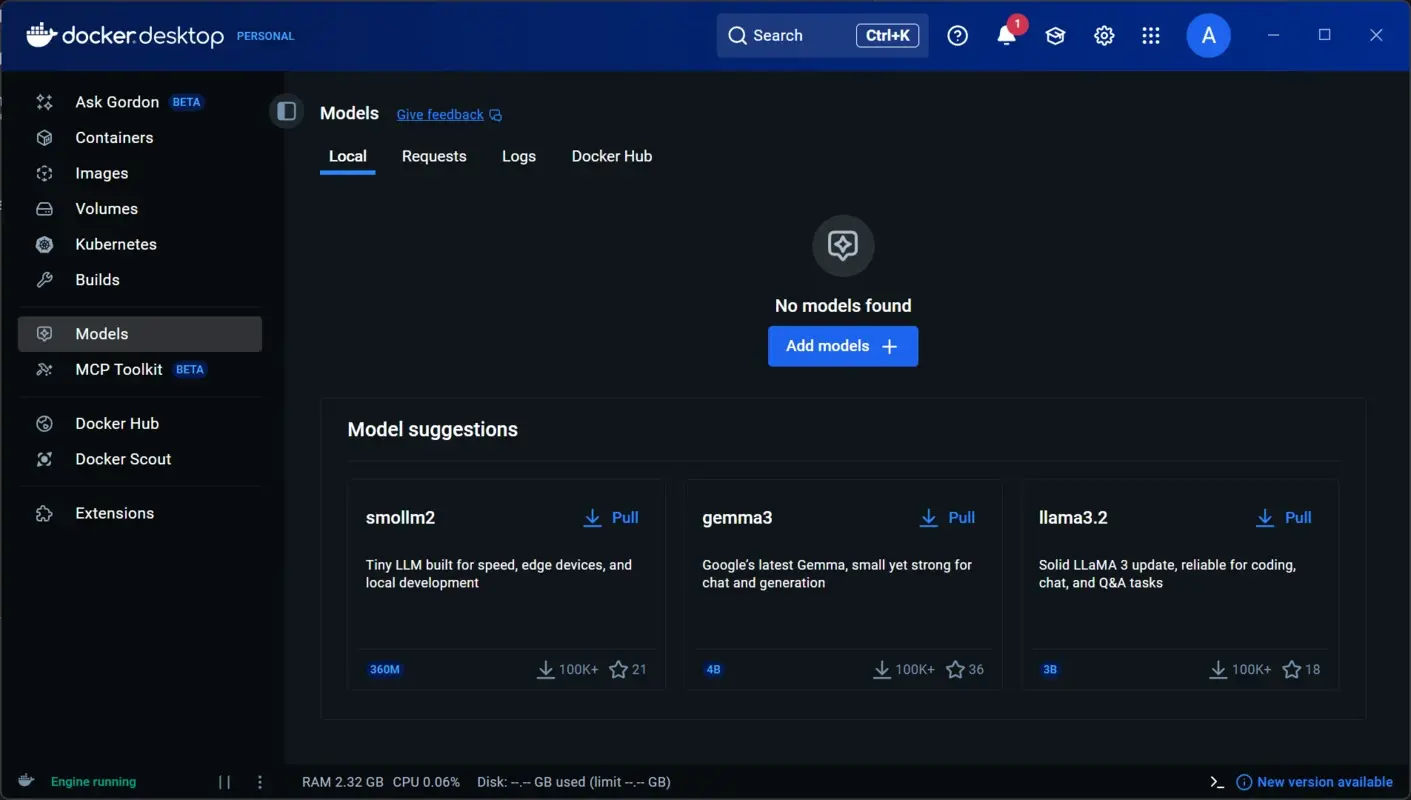Viewport: 1411px width, 800px height.
Task: Launch Docker Scout from the sidebar
Action: [x=122, y=458]
